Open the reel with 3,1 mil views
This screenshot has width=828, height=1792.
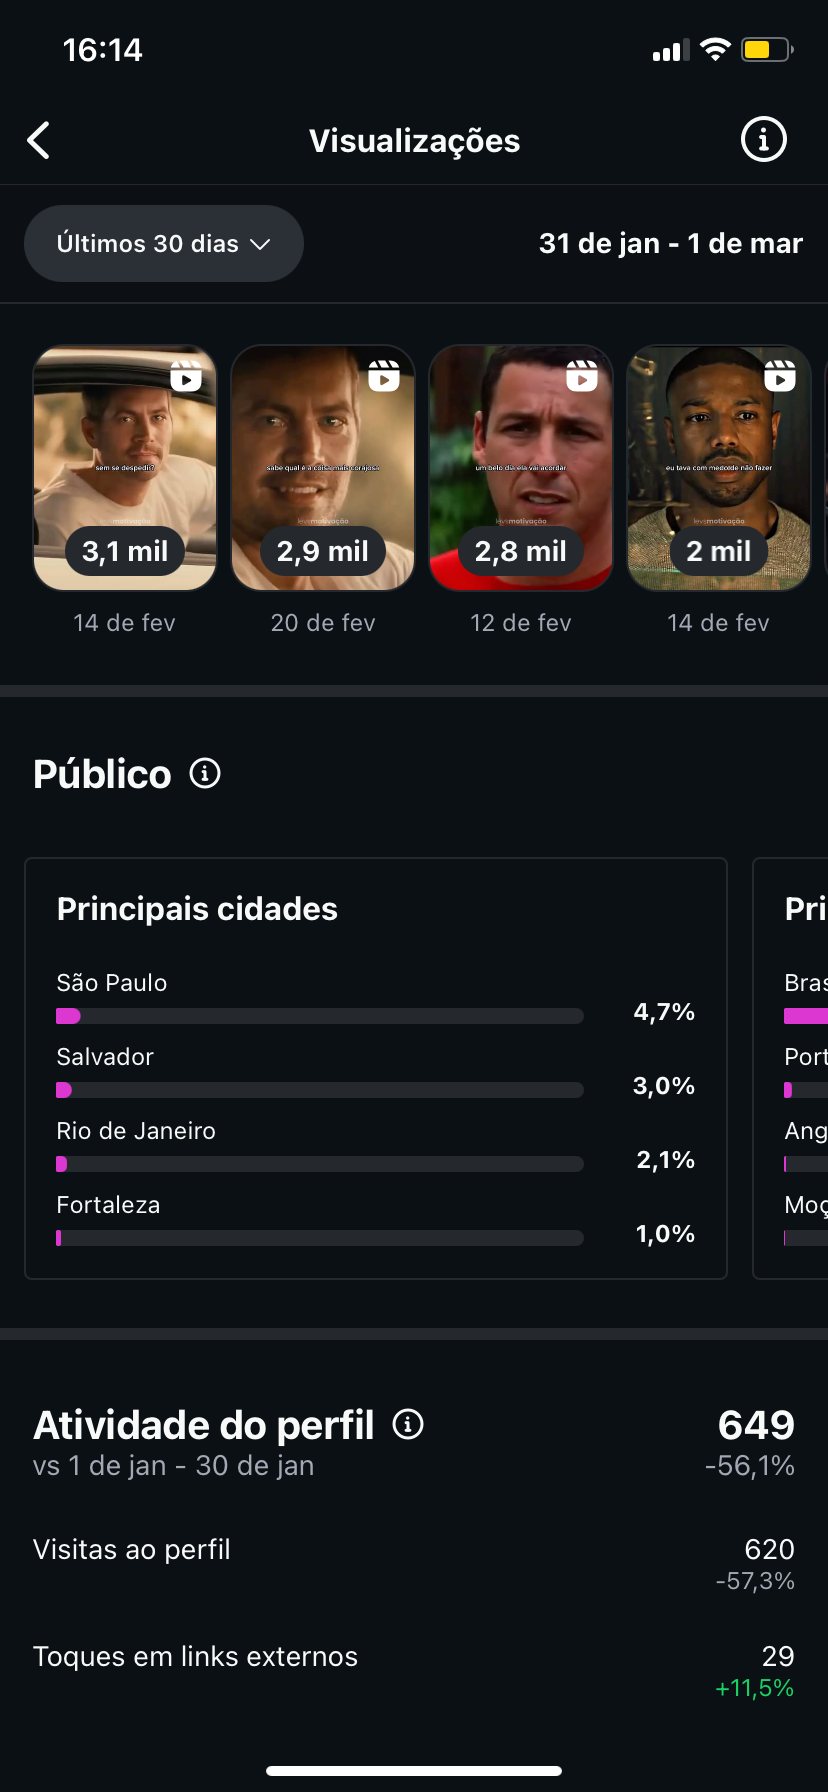pos(125,468)
